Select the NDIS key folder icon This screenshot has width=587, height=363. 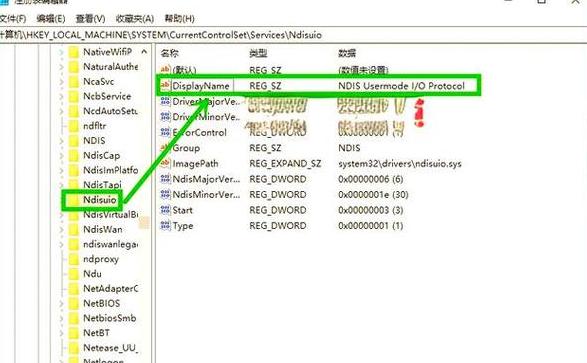click(74, 141)
